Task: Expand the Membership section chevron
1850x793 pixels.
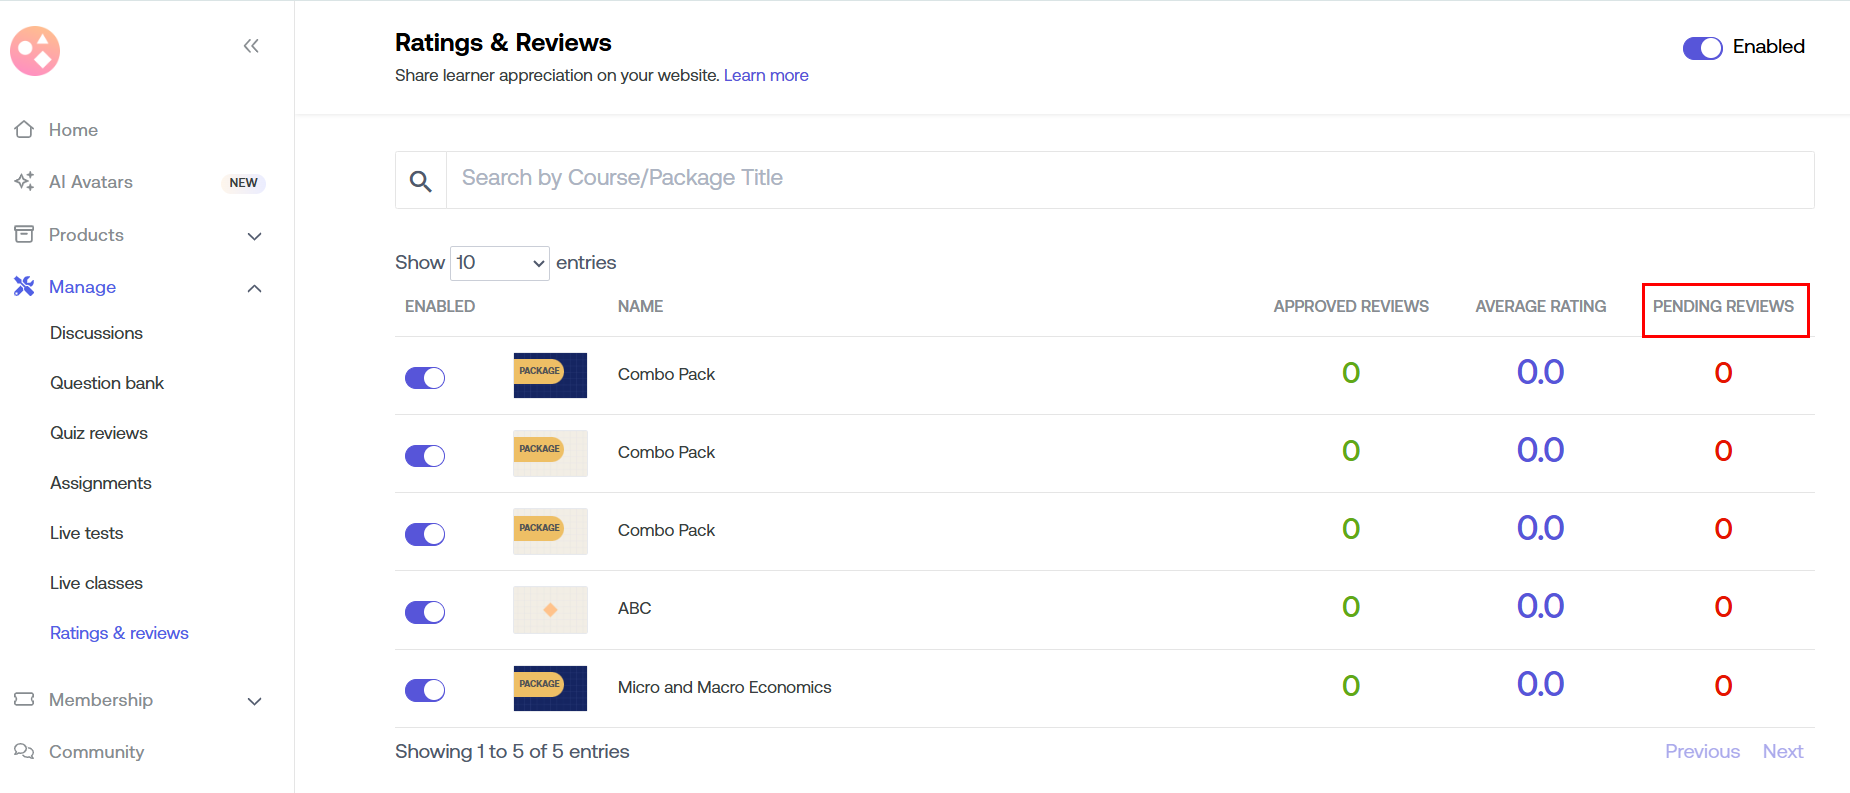Action: click(x=254, y=701)
